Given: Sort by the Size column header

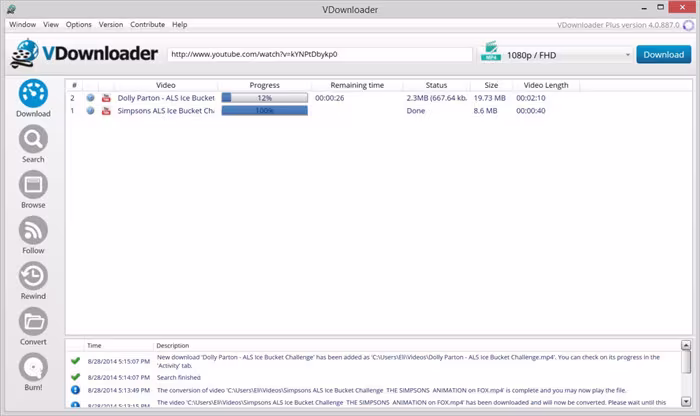Looking at the screenshot, I should (491, 85).
